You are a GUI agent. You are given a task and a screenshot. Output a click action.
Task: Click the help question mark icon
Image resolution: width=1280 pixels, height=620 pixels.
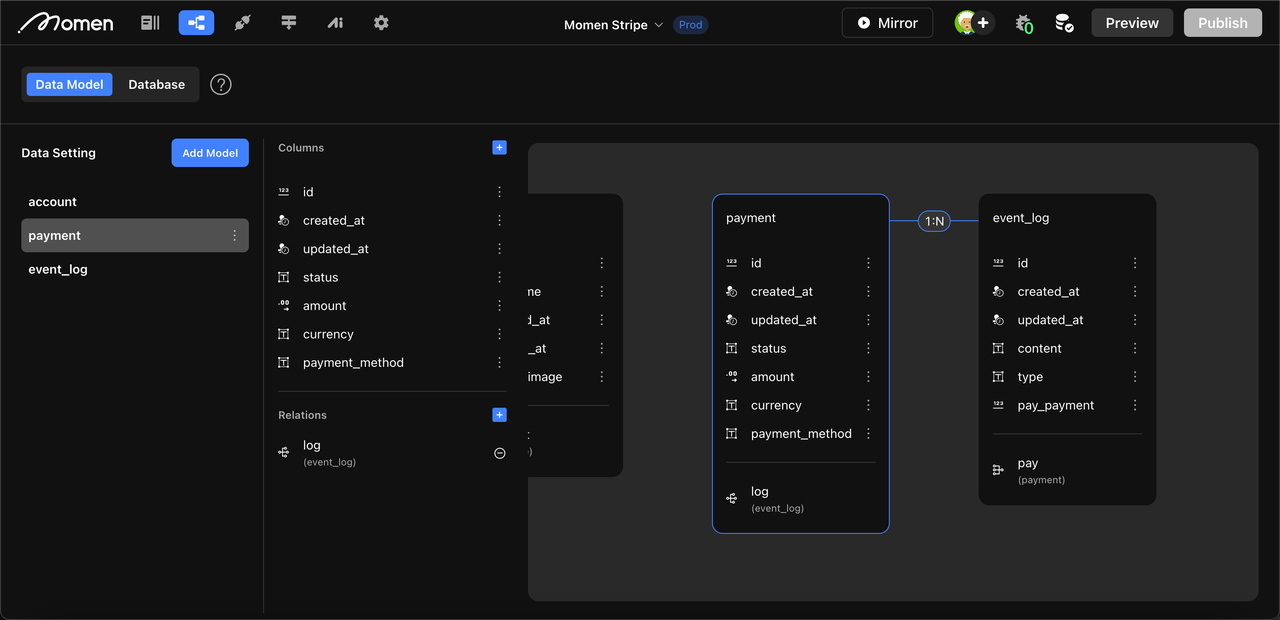pyautogui.click(x=221, y=85)
